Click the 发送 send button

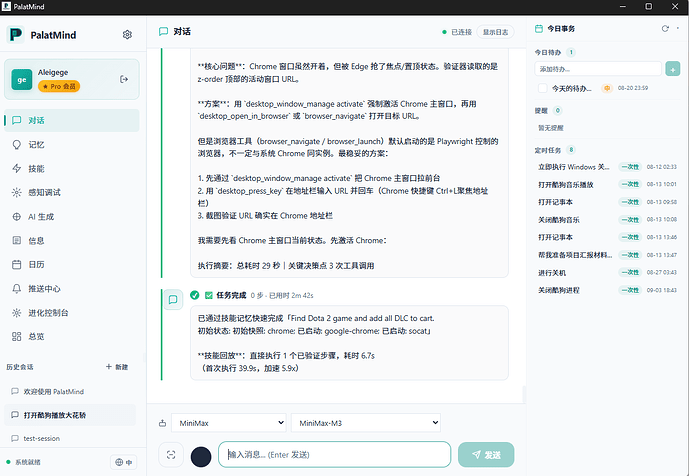[x=486, y=454]
